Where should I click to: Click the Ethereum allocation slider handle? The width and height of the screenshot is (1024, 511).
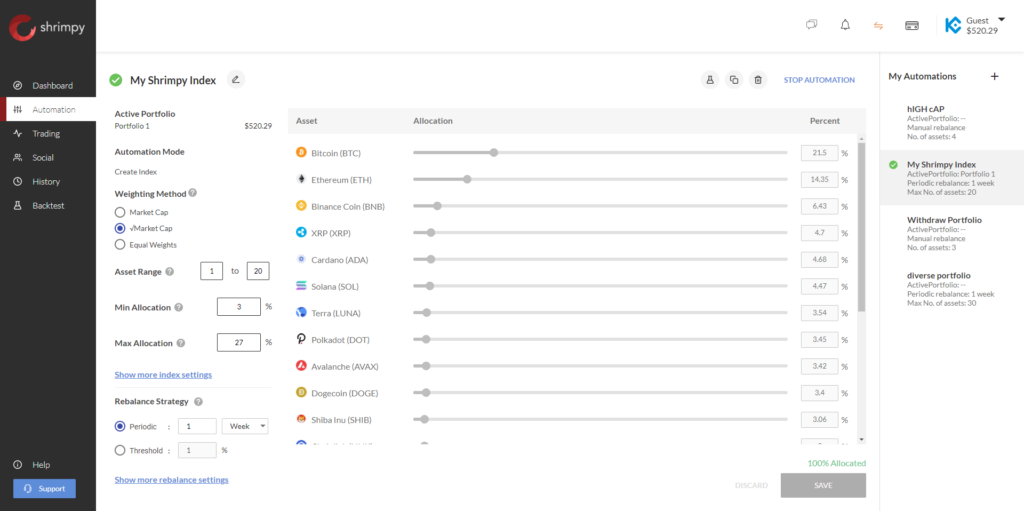point(467,180)
